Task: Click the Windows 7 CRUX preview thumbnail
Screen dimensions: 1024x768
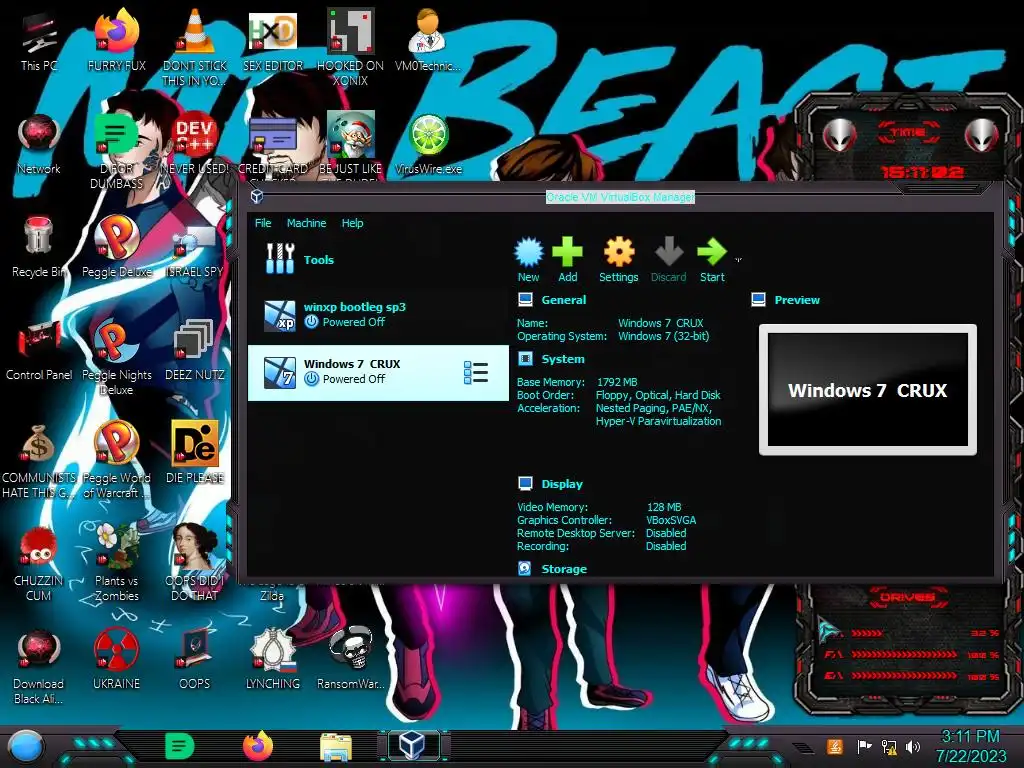Action: pos(867,390)
